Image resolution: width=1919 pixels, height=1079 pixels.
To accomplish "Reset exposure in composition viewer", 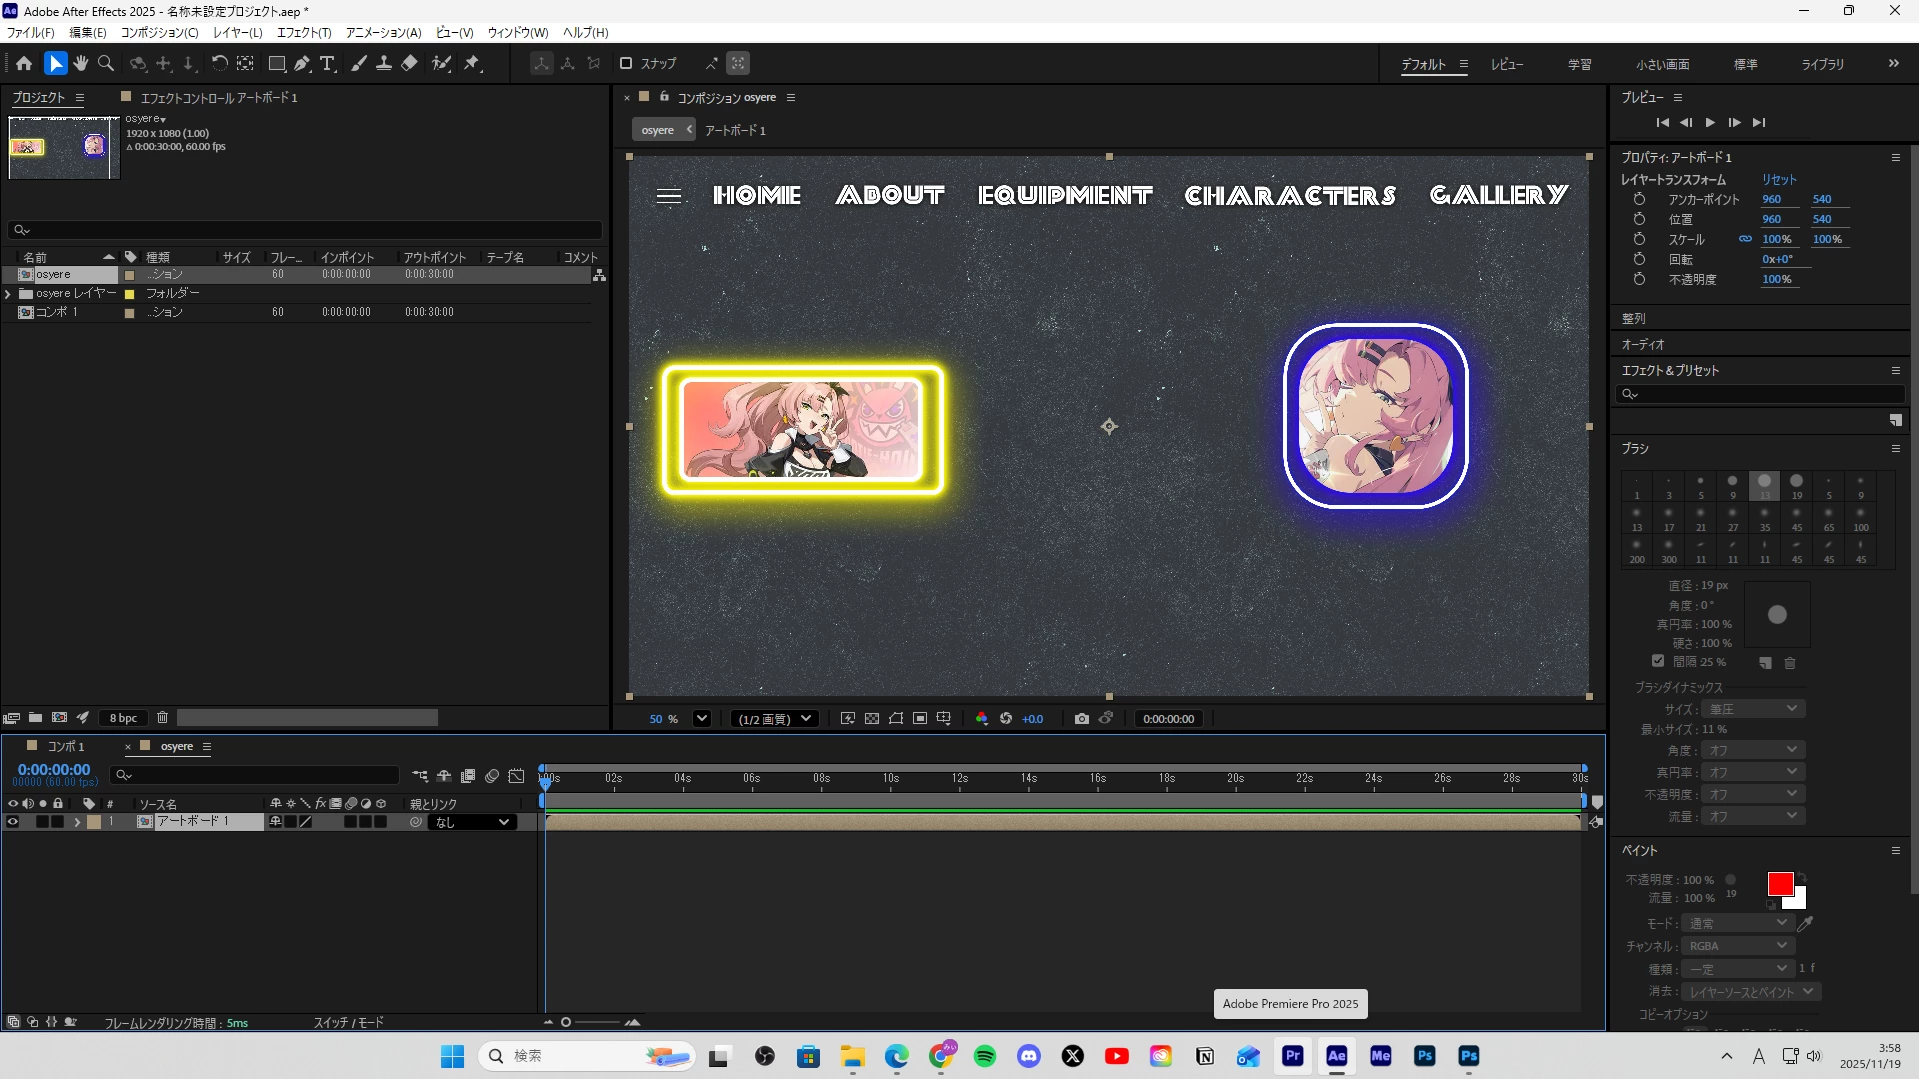I will (x=1006, y=718).
